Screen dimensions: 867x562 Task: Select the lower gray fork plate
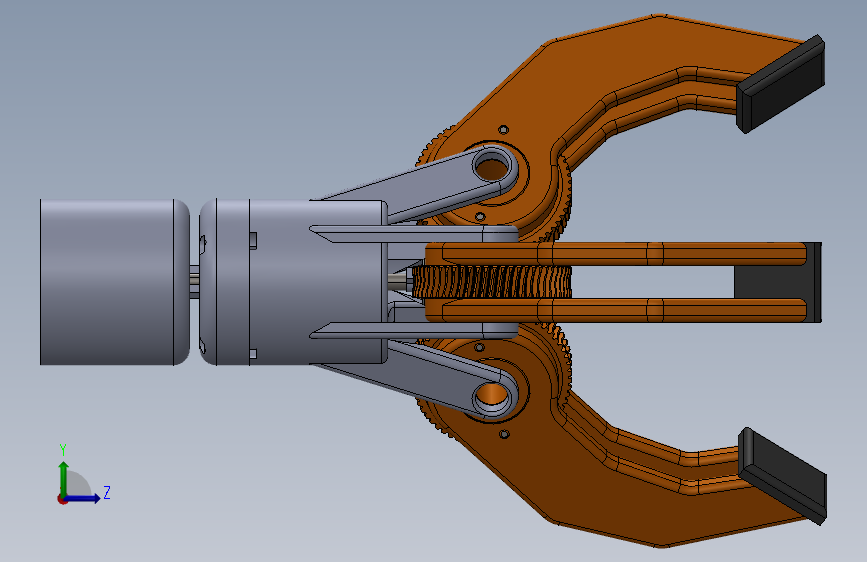pos(414,330)
